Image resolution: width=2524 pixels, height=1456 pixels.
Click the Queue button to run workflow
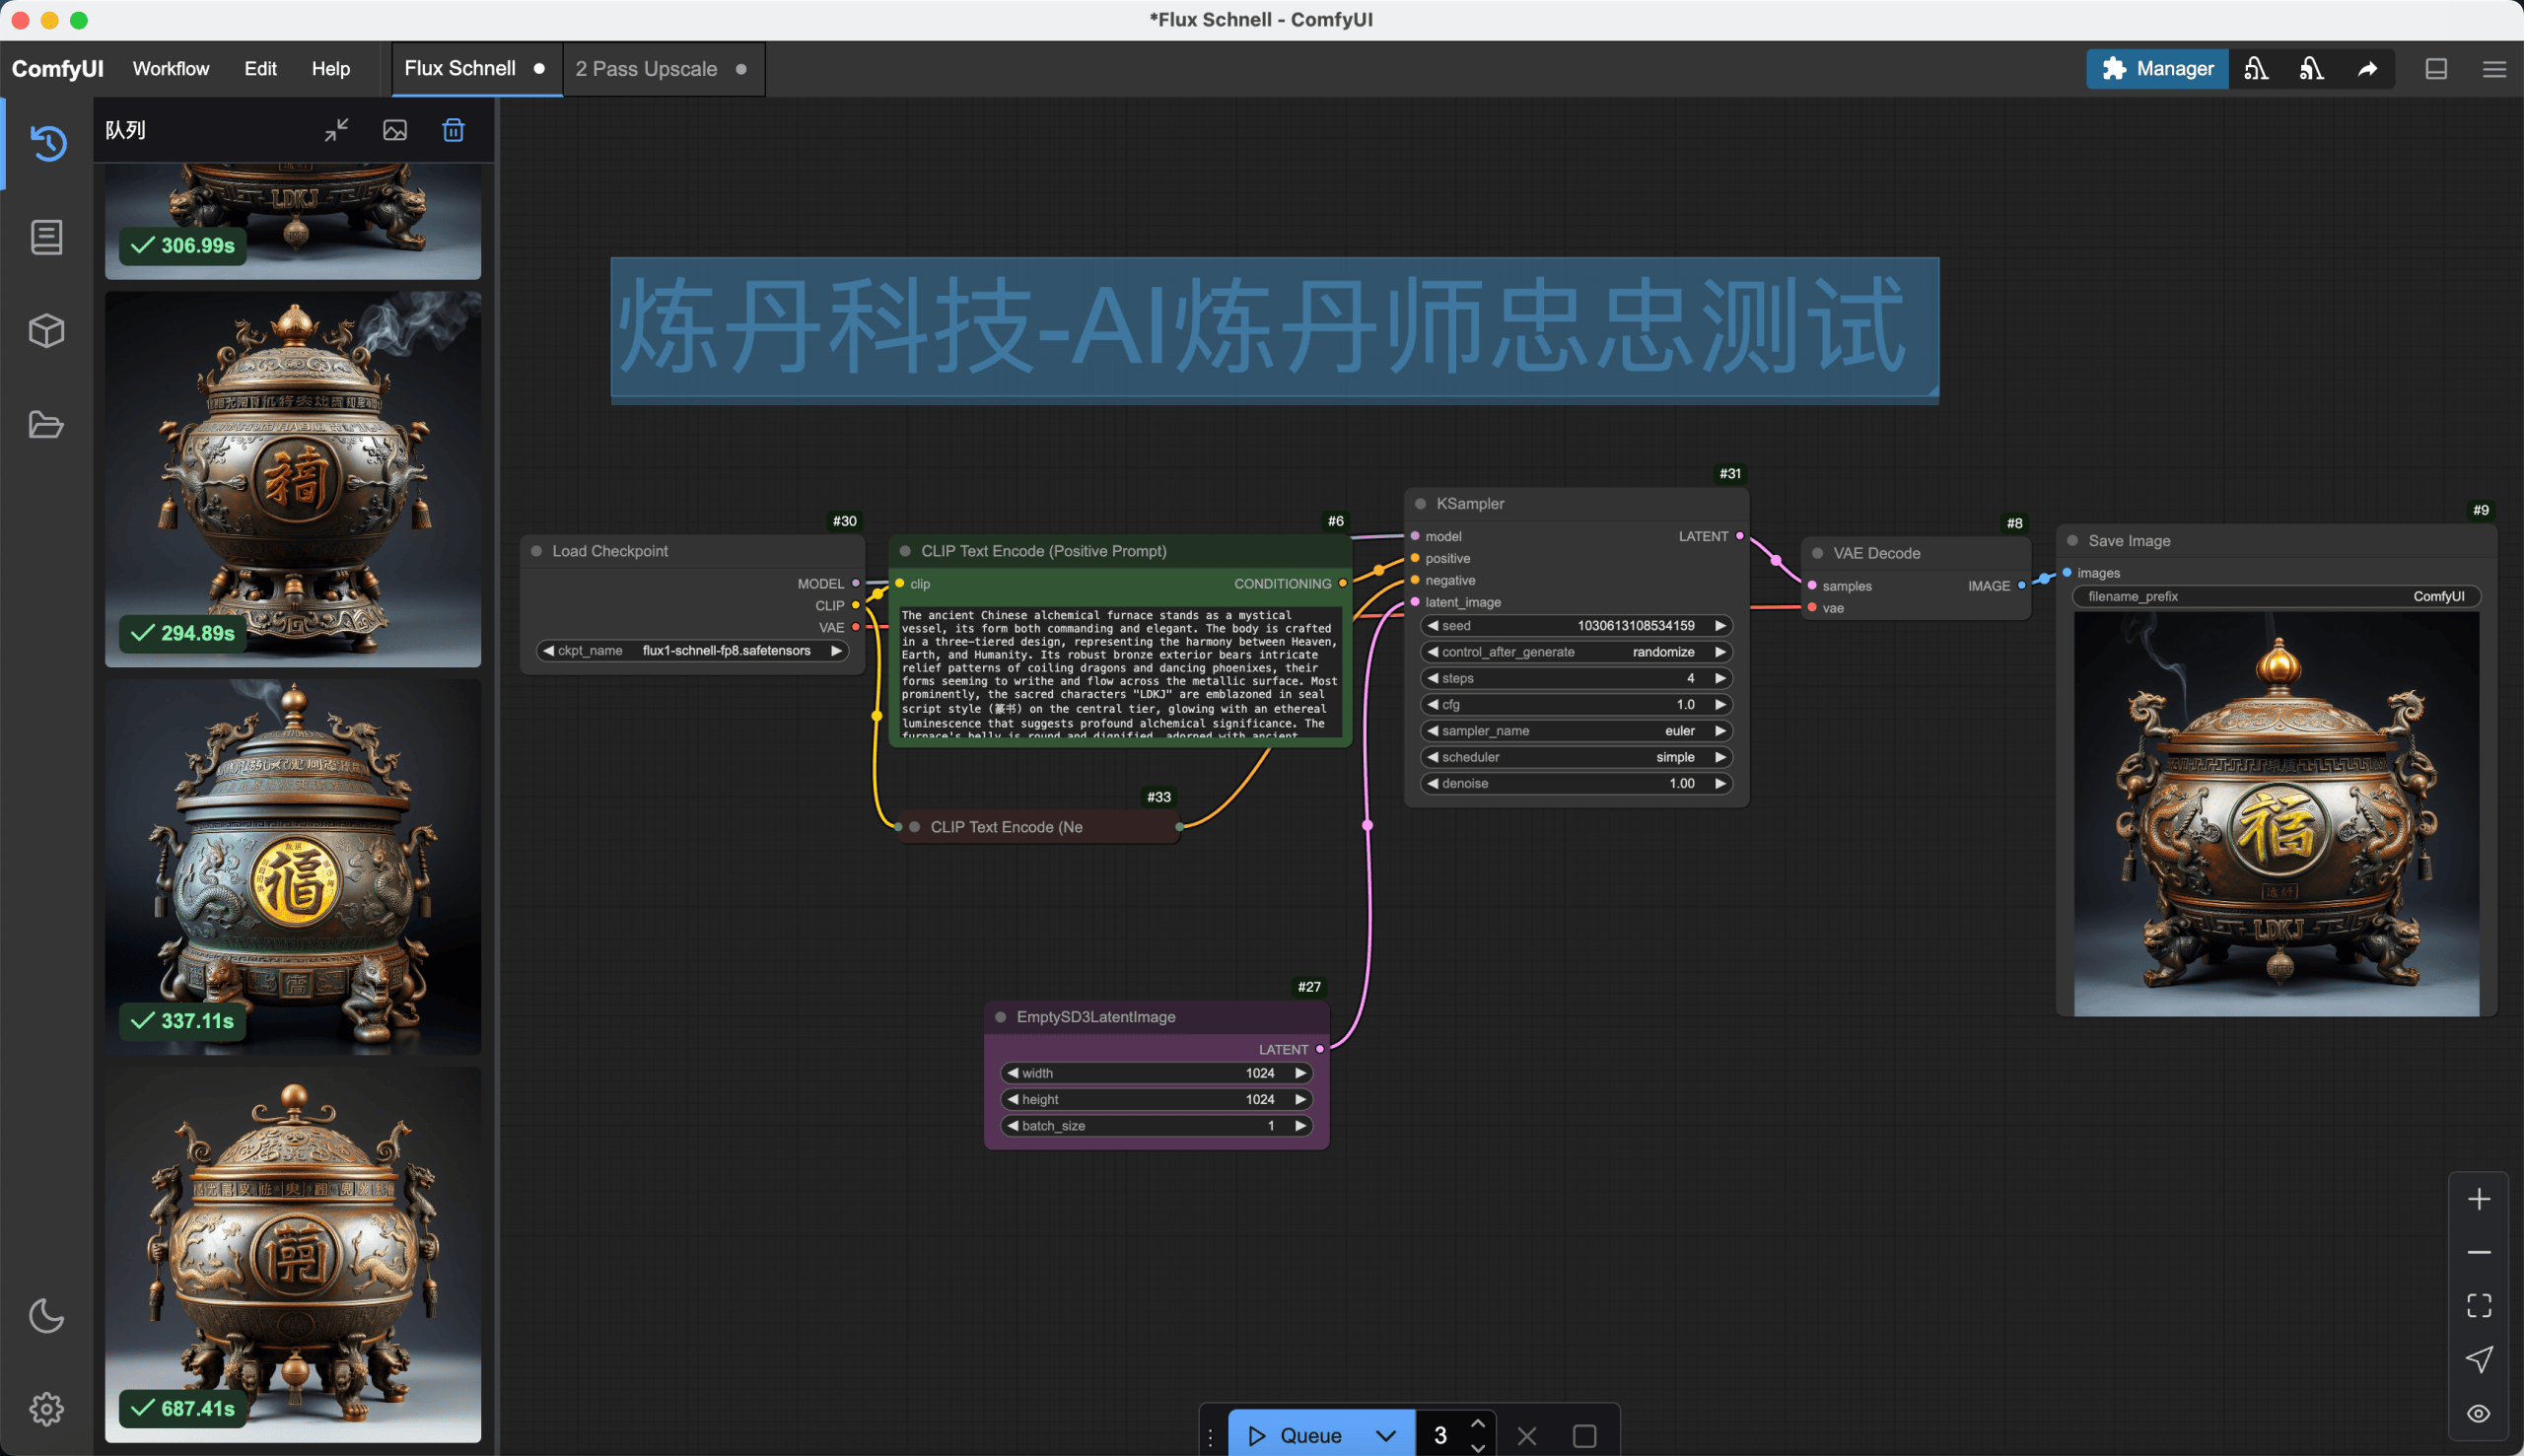pyautogui.click(x=1302, y=1433)
